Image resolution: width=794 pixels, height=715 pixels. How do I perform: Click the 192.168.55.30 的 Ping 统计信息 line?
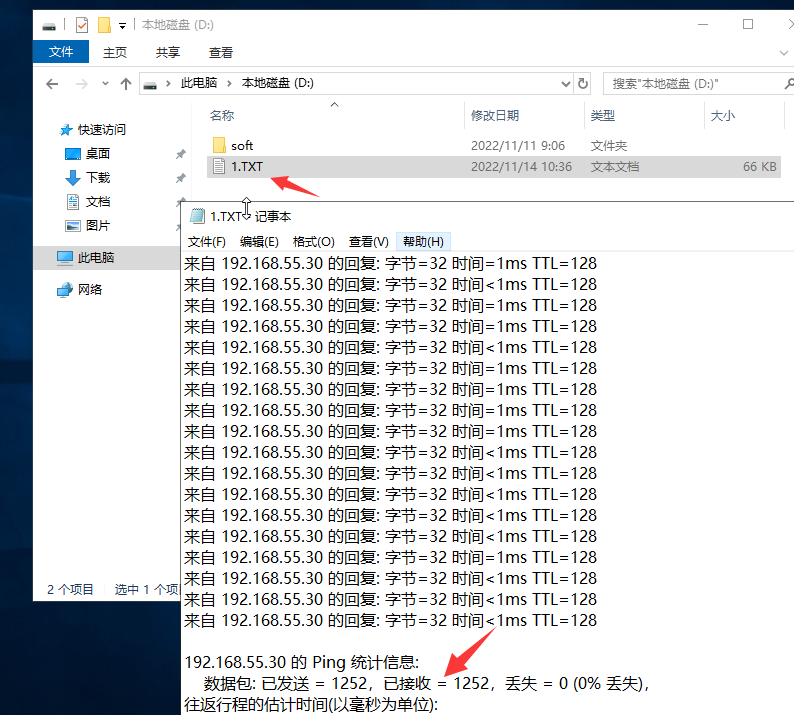302,662
